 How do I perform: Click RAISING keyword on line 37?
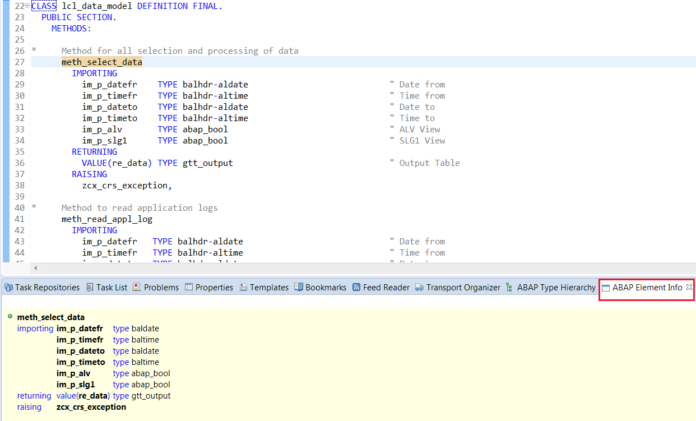pos(89,174)
